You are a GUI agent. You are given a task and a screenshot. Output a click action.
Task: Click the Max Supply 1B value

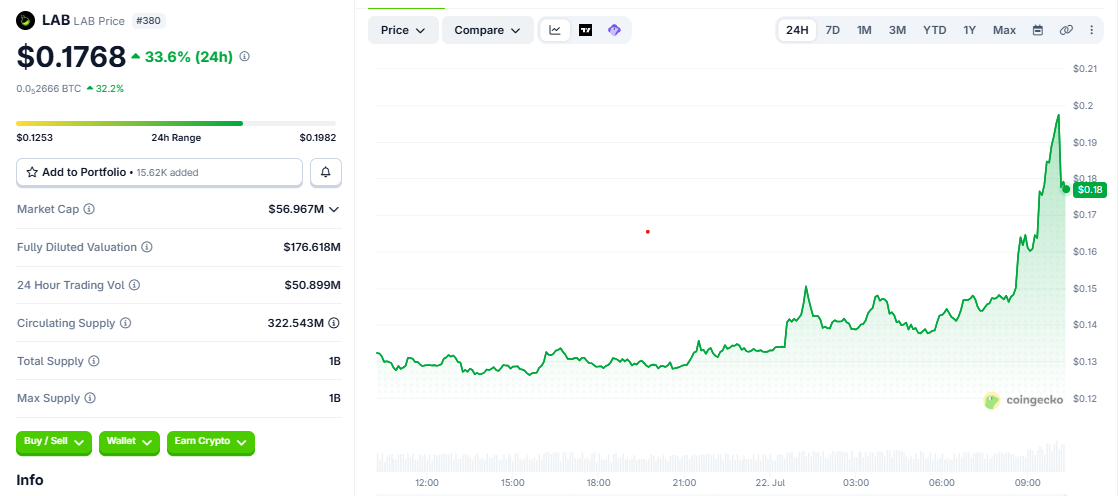pyautogui.click(x=335, y=398)
